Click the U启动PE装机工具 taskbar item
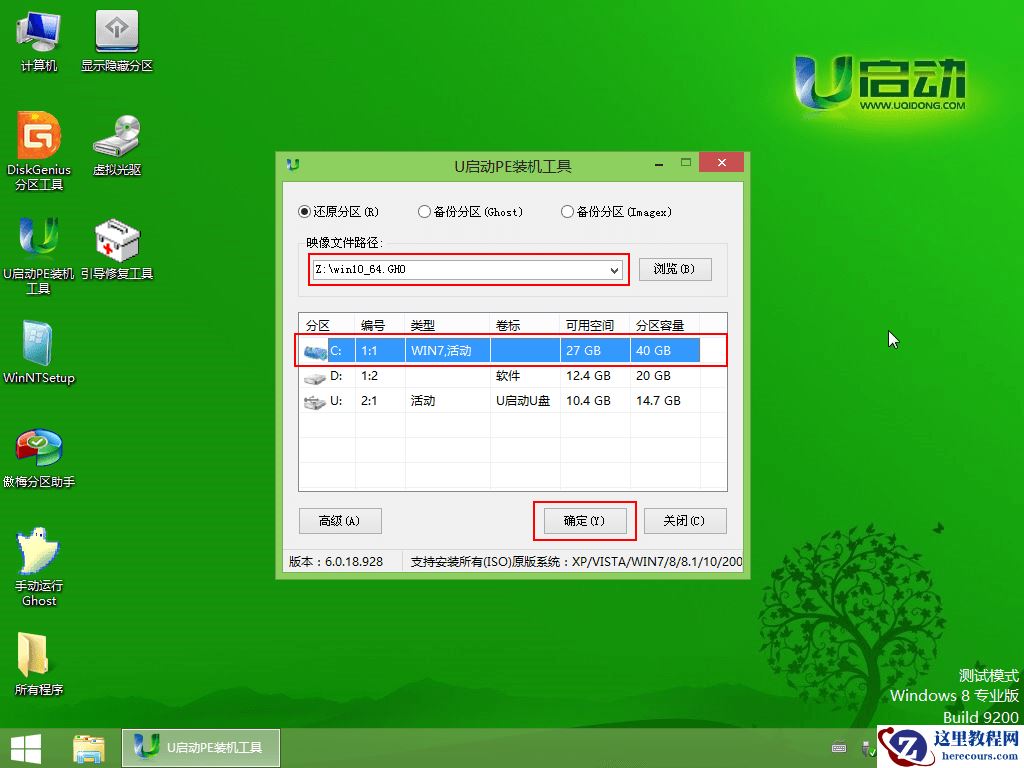 [200, 747]
